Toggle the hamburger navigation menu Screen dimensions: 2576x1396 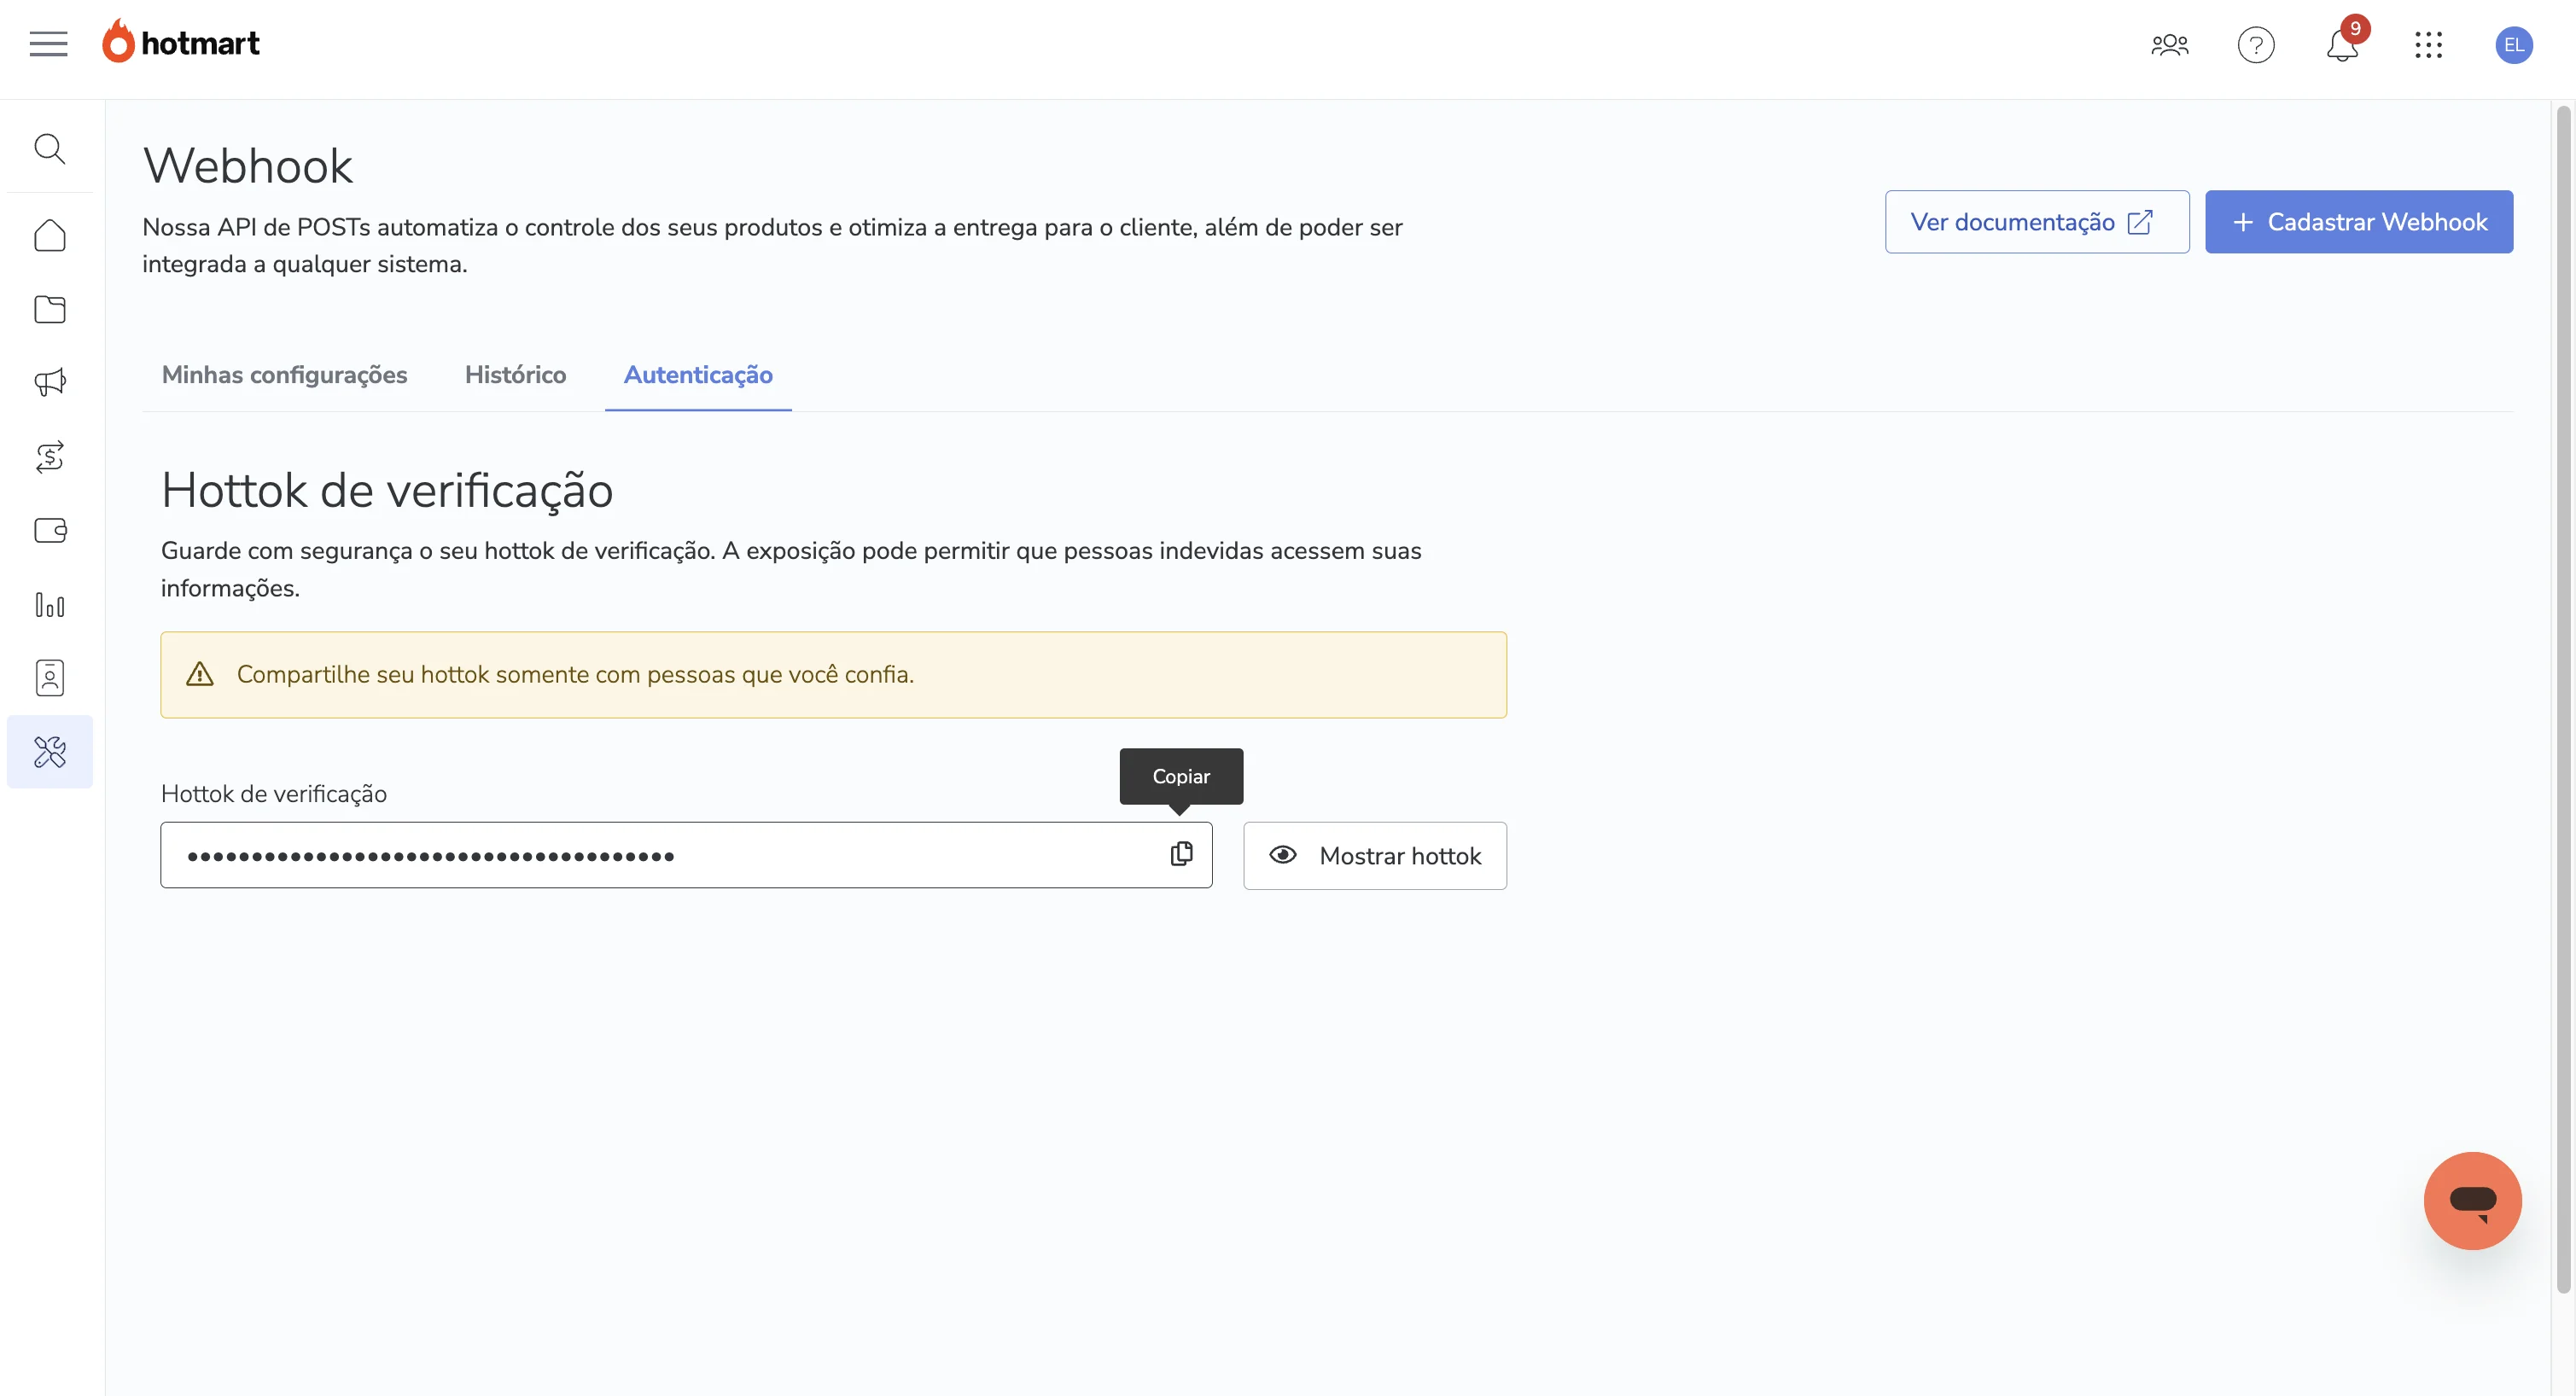[48, 44]
